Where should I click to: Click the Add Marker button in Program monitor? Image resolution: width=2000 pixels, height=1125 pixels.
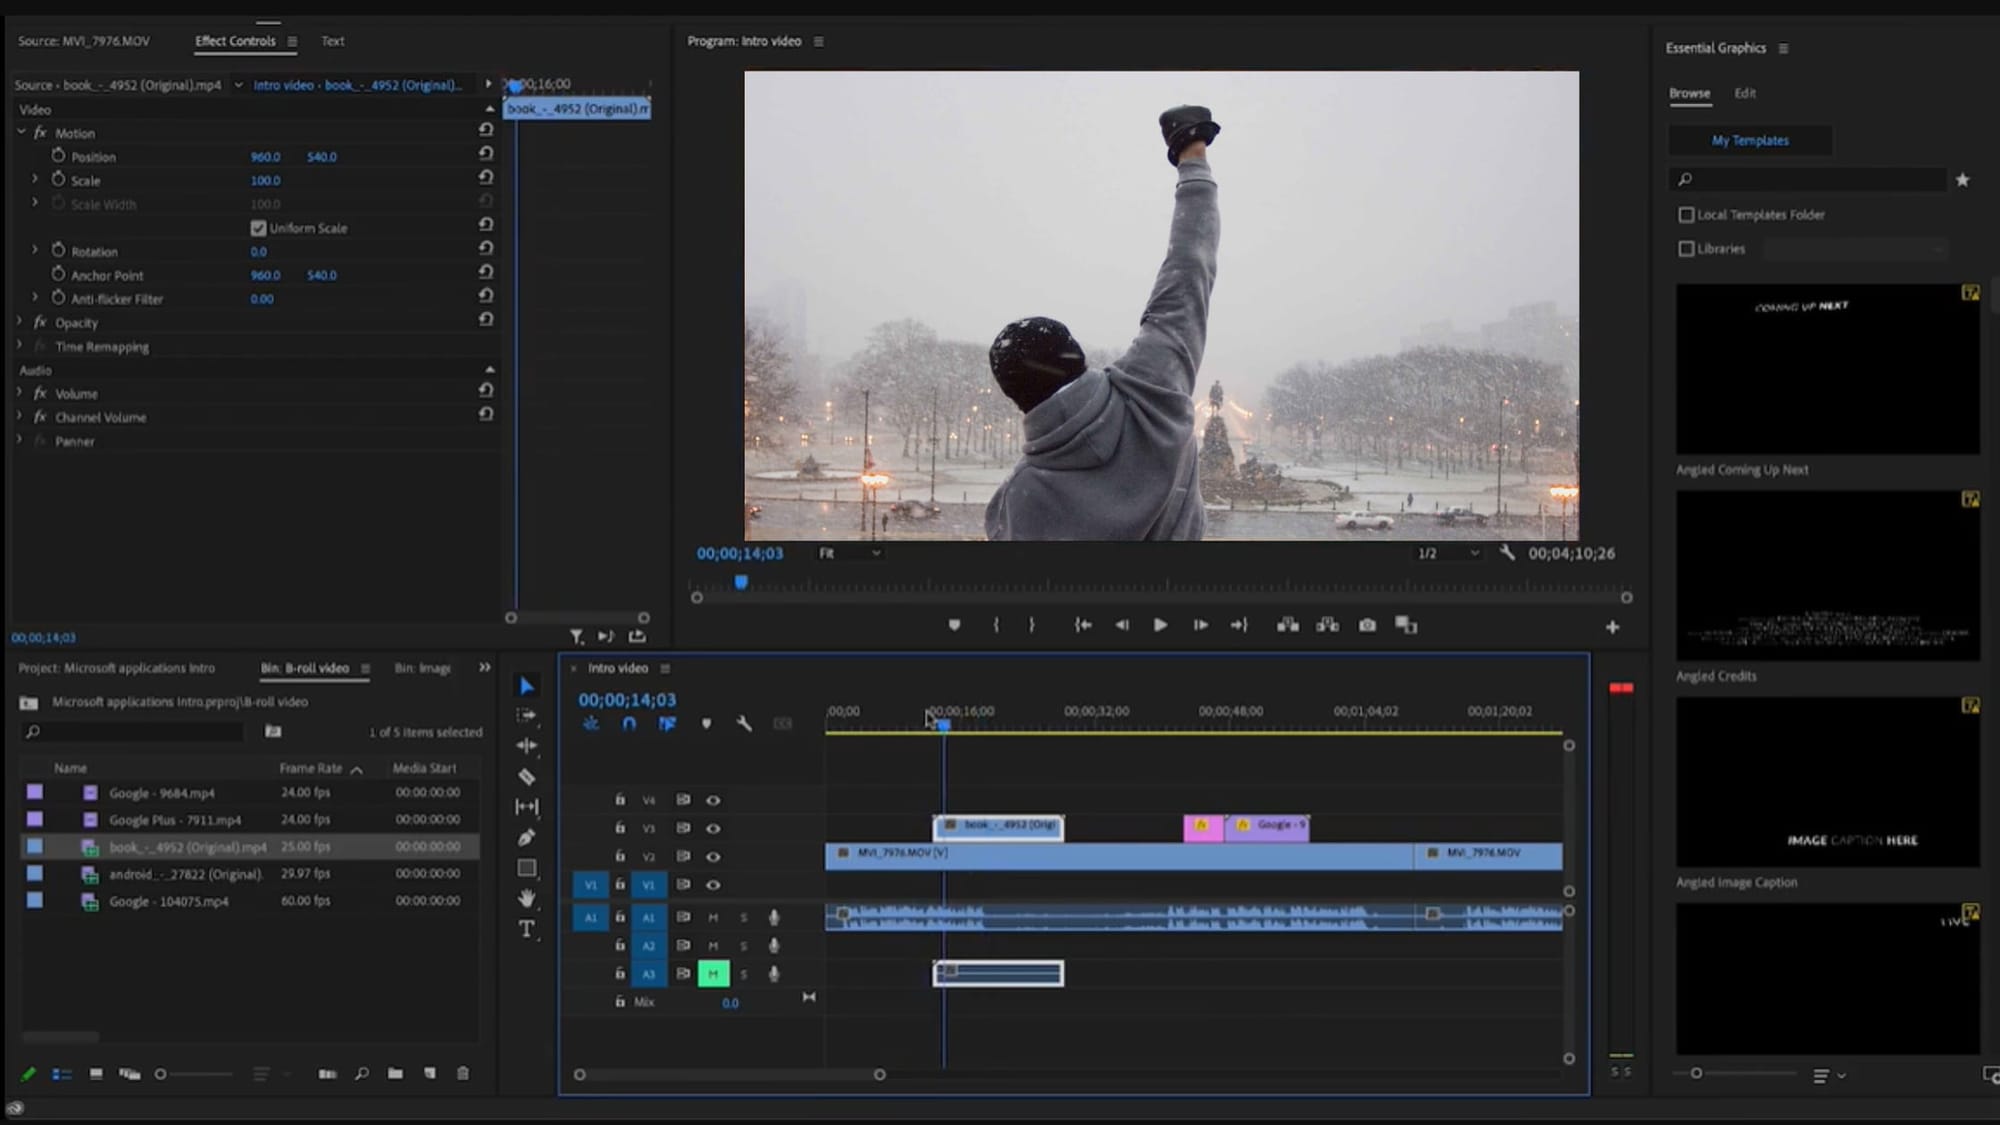click(x=954, y=625)
